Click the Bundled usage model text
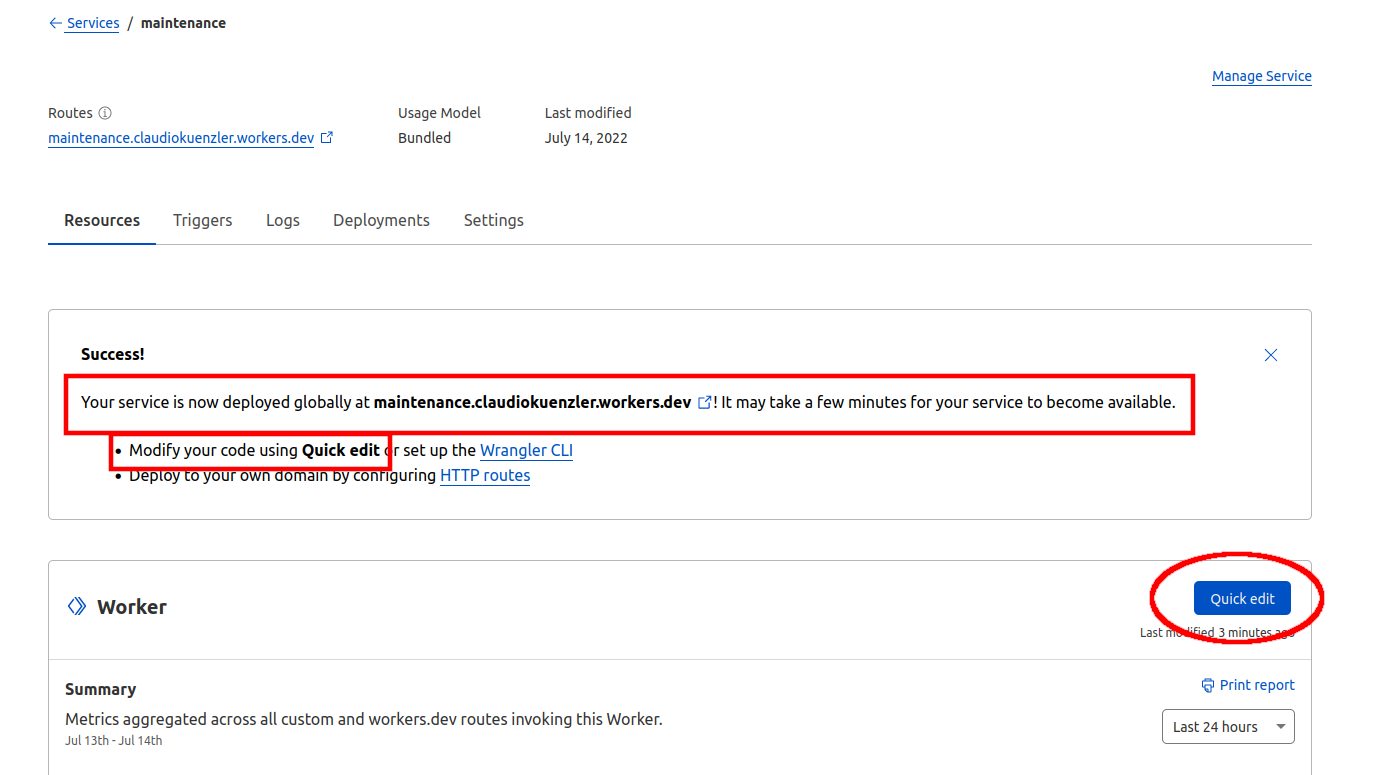 pyautogui.click(x=424, y=138)
